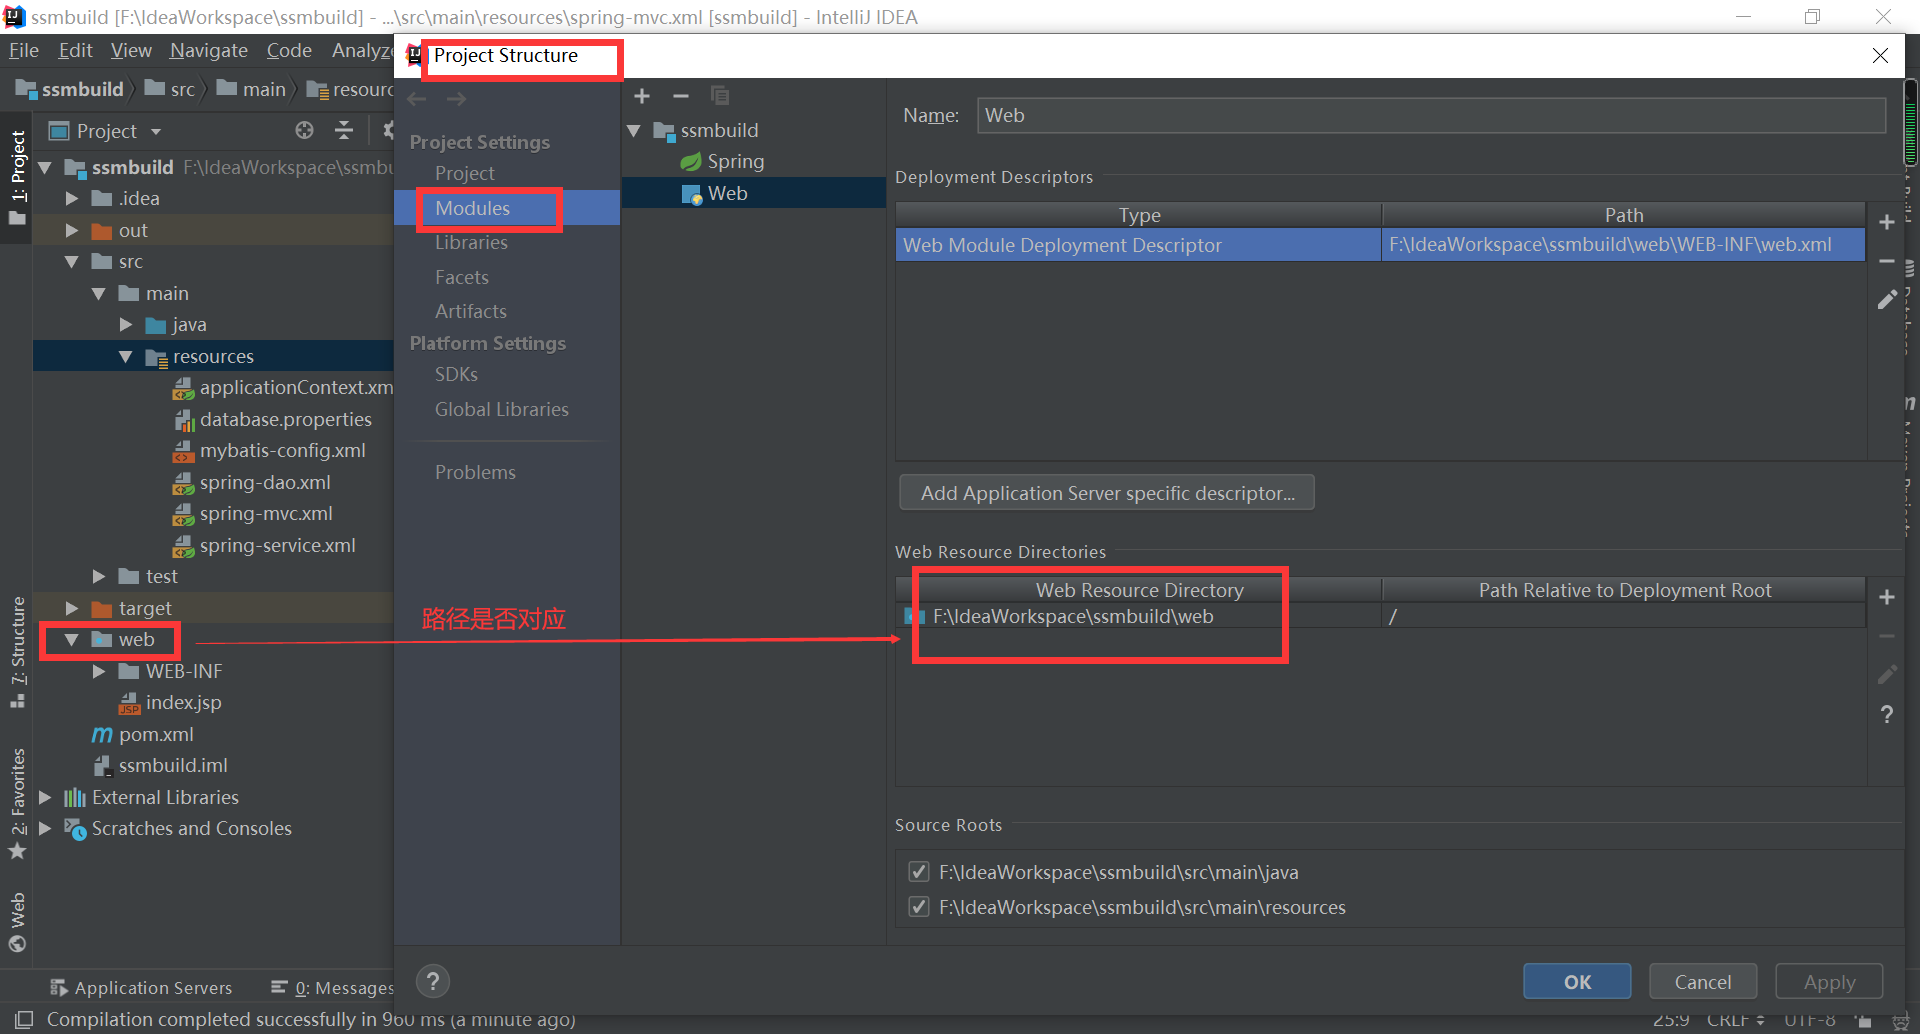Click the Cancel button

tap(1703, 981)
